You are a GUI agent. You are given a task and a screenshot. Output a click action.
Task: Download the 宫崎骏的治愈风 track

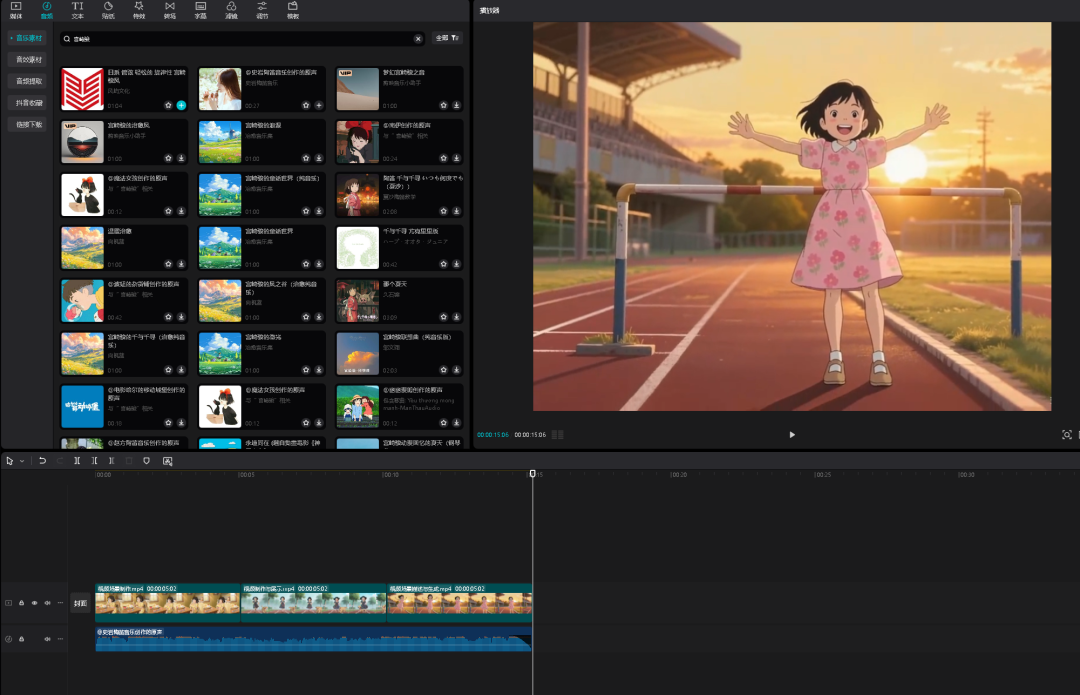(181, 158)
